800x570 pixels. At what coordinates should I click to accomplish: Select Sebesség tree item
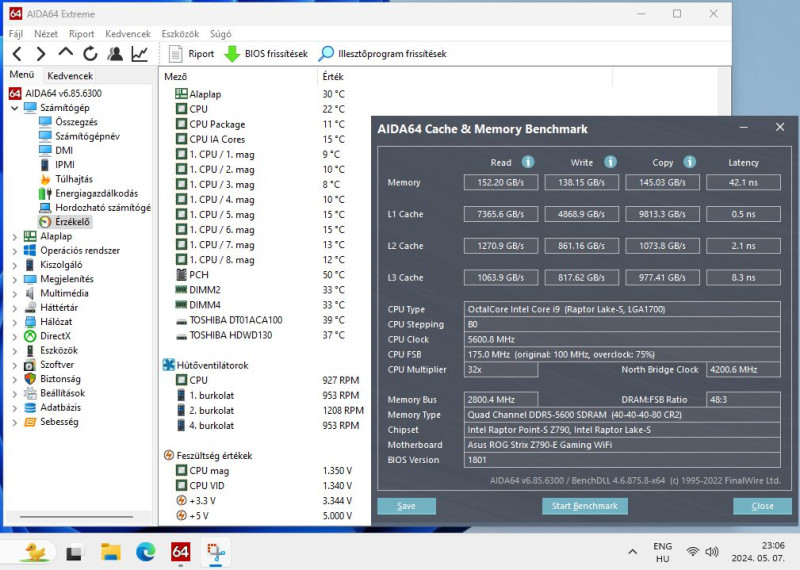coord(51,422)
